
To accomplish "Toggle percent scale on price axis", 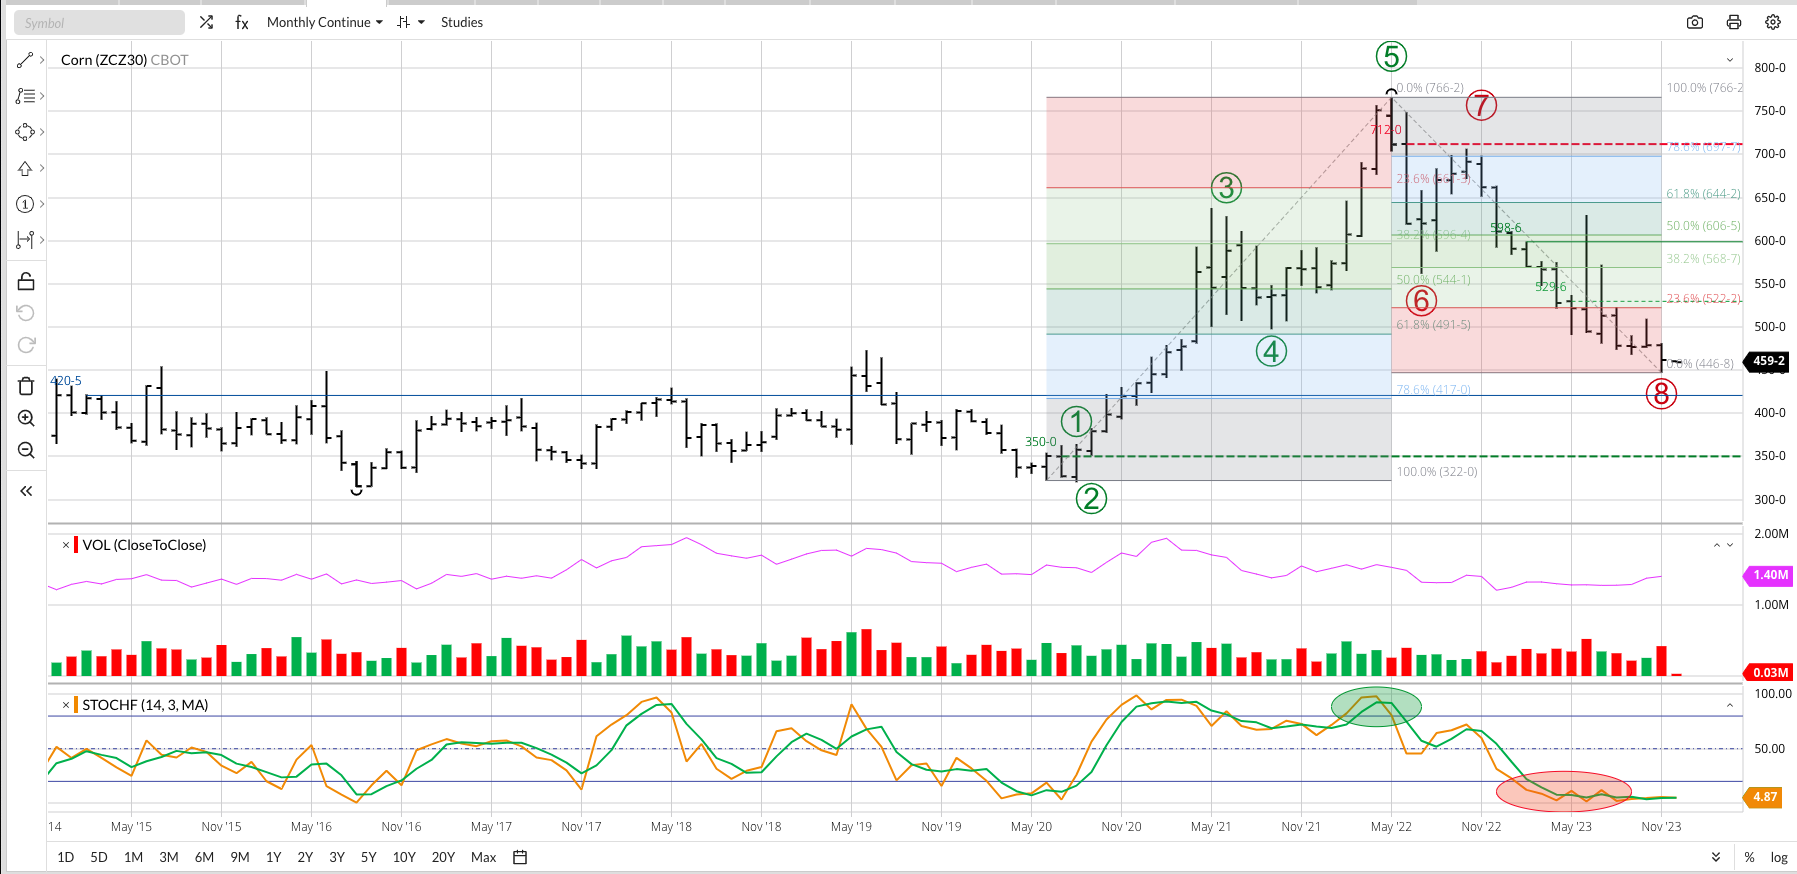I will (x=1749, y=857).
